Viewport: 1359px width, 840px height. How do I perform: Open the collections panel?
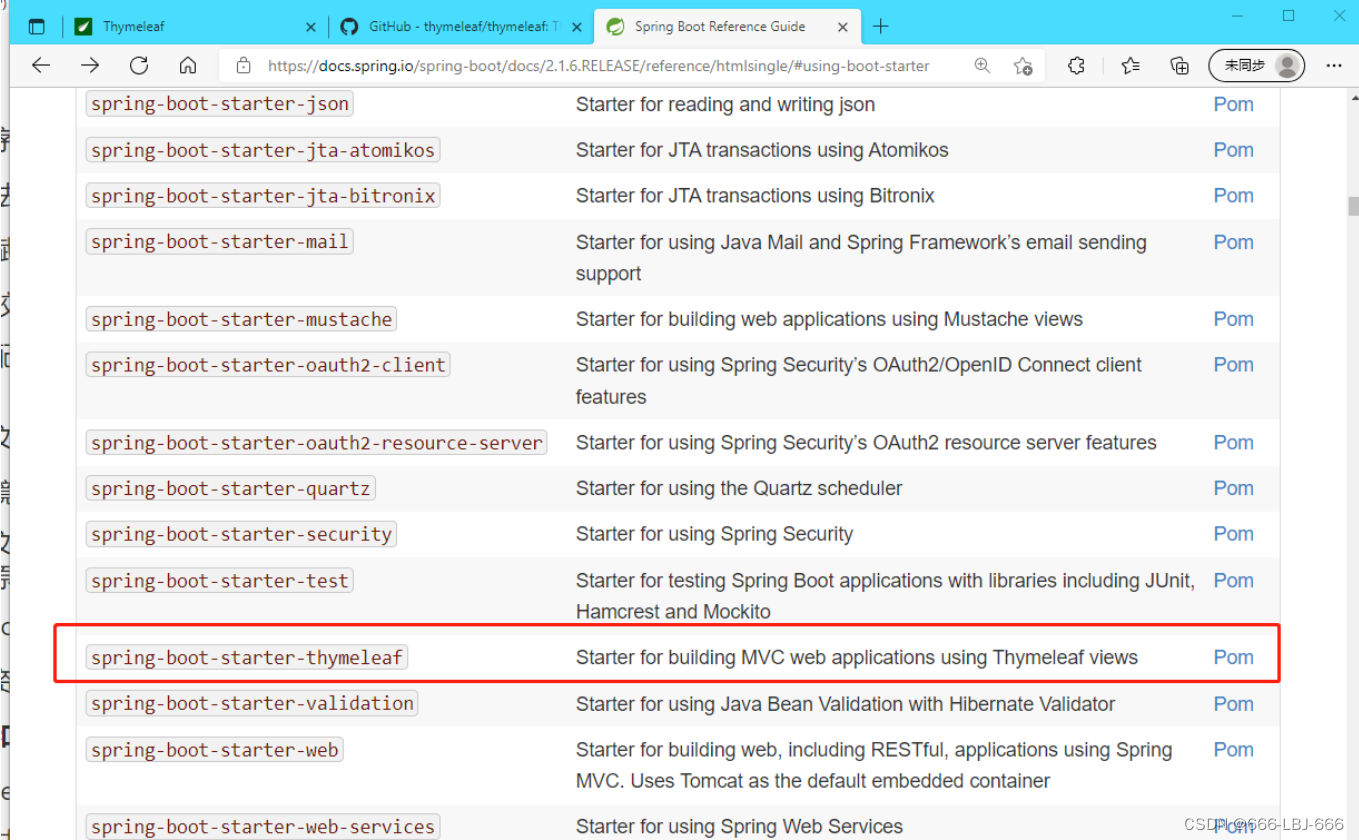pyautogui.click(x=1179, y=66)
